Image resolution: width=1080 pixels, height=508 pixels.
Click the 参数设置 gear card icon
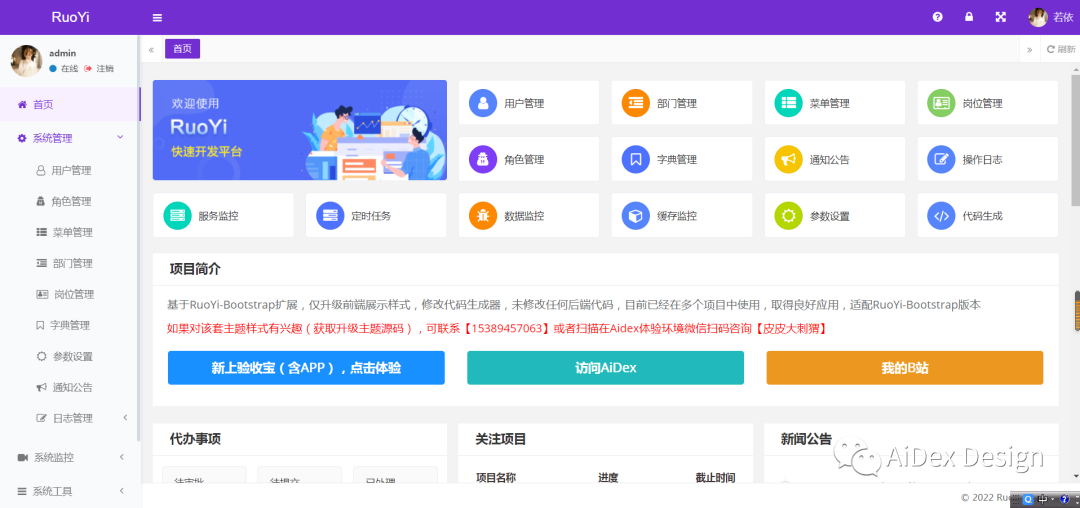tap(789, 215)
